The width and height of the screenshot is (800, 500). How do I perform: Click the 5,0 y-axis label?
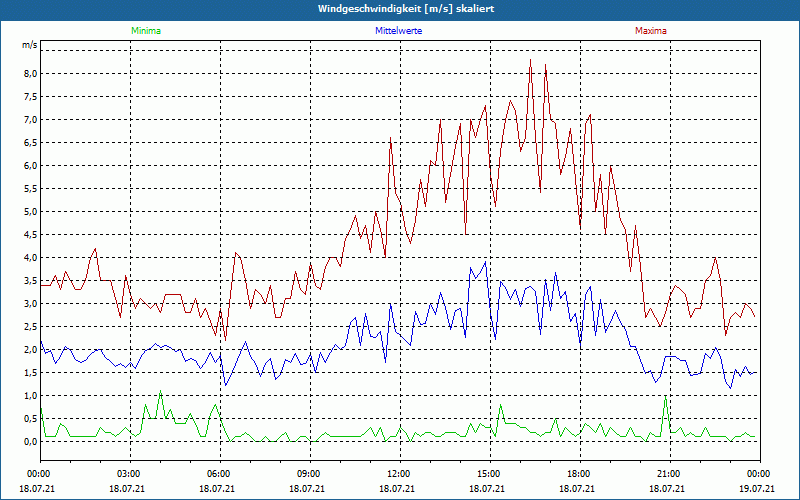coord(31,211)
